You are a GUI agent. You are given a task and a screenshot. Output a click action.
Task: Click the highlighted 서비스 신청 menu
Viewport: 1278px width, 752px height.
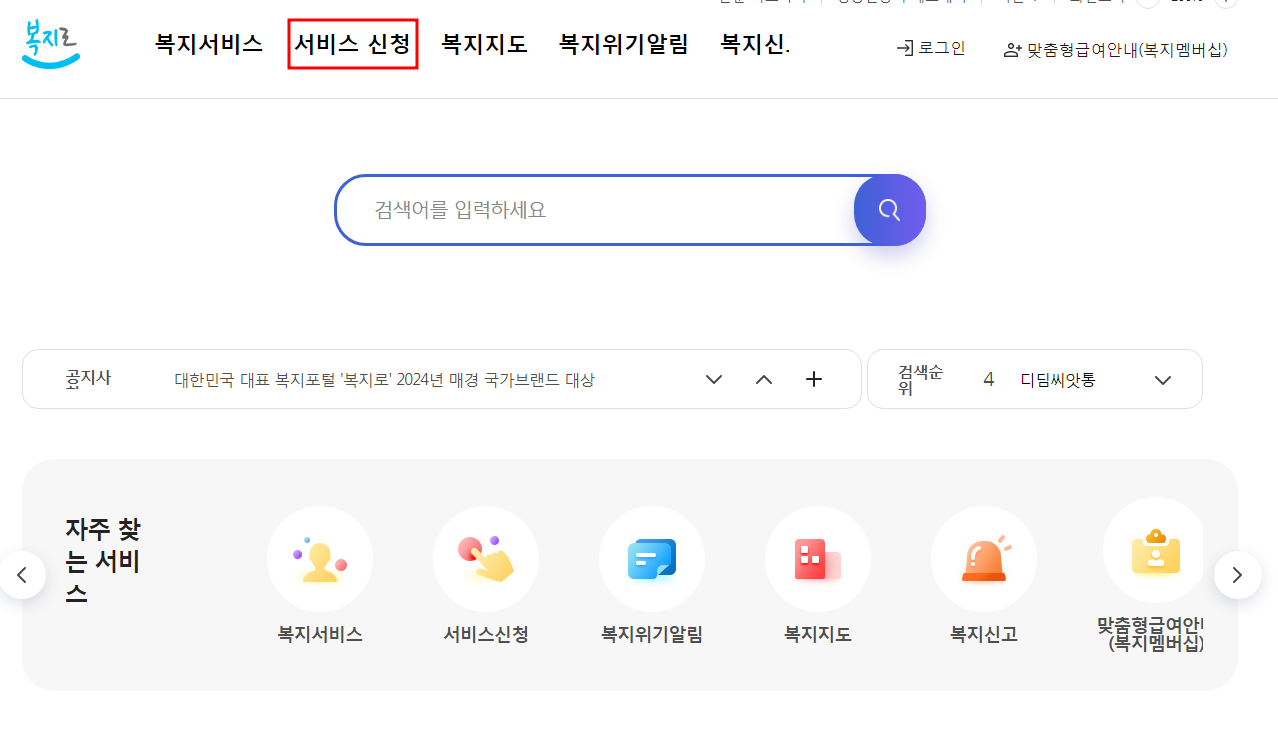[352, 45]
